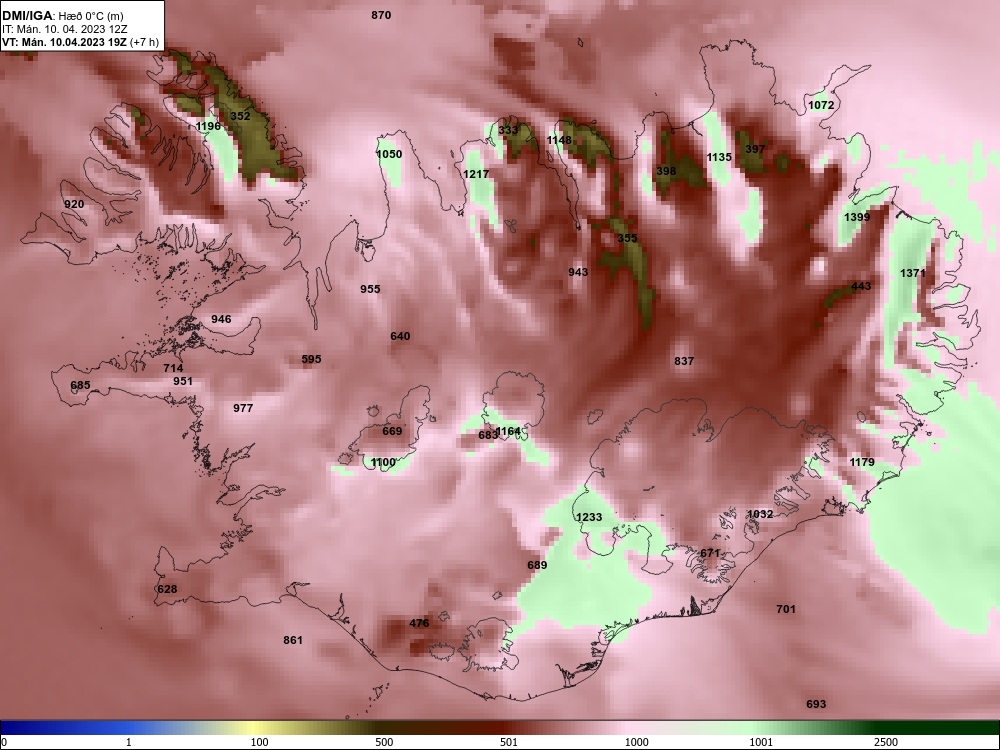The height and width of the screenshot is (750, 1000).
Task: Select the 861 value off the south coast
Action: 293,640
